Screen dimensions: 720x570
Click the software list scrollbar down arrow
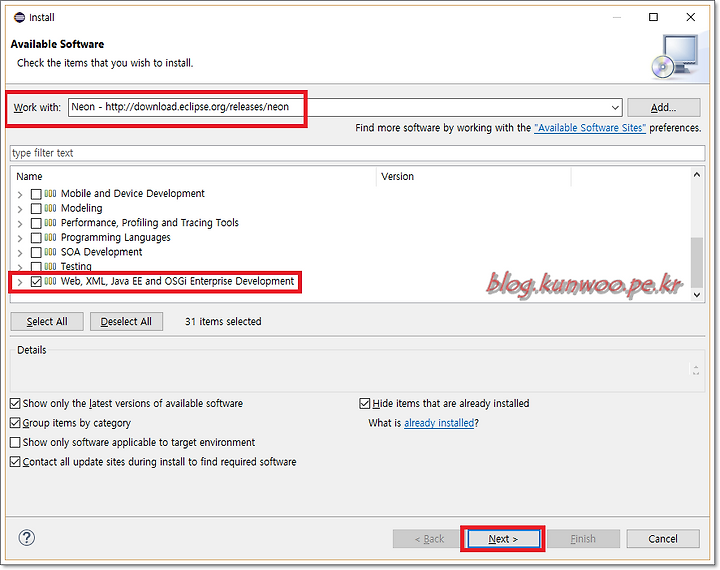point(697,295)
